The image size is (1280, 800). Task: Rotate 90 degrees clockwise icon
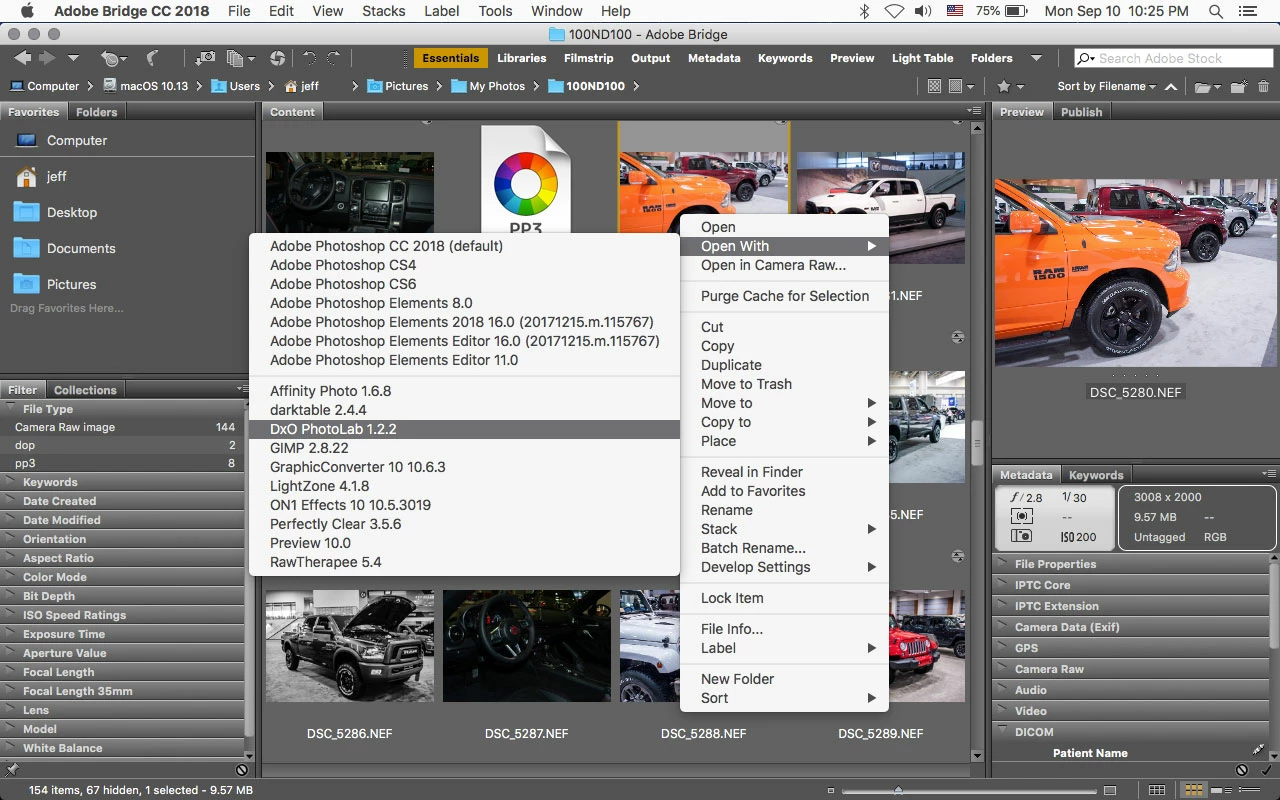(334, 59)
